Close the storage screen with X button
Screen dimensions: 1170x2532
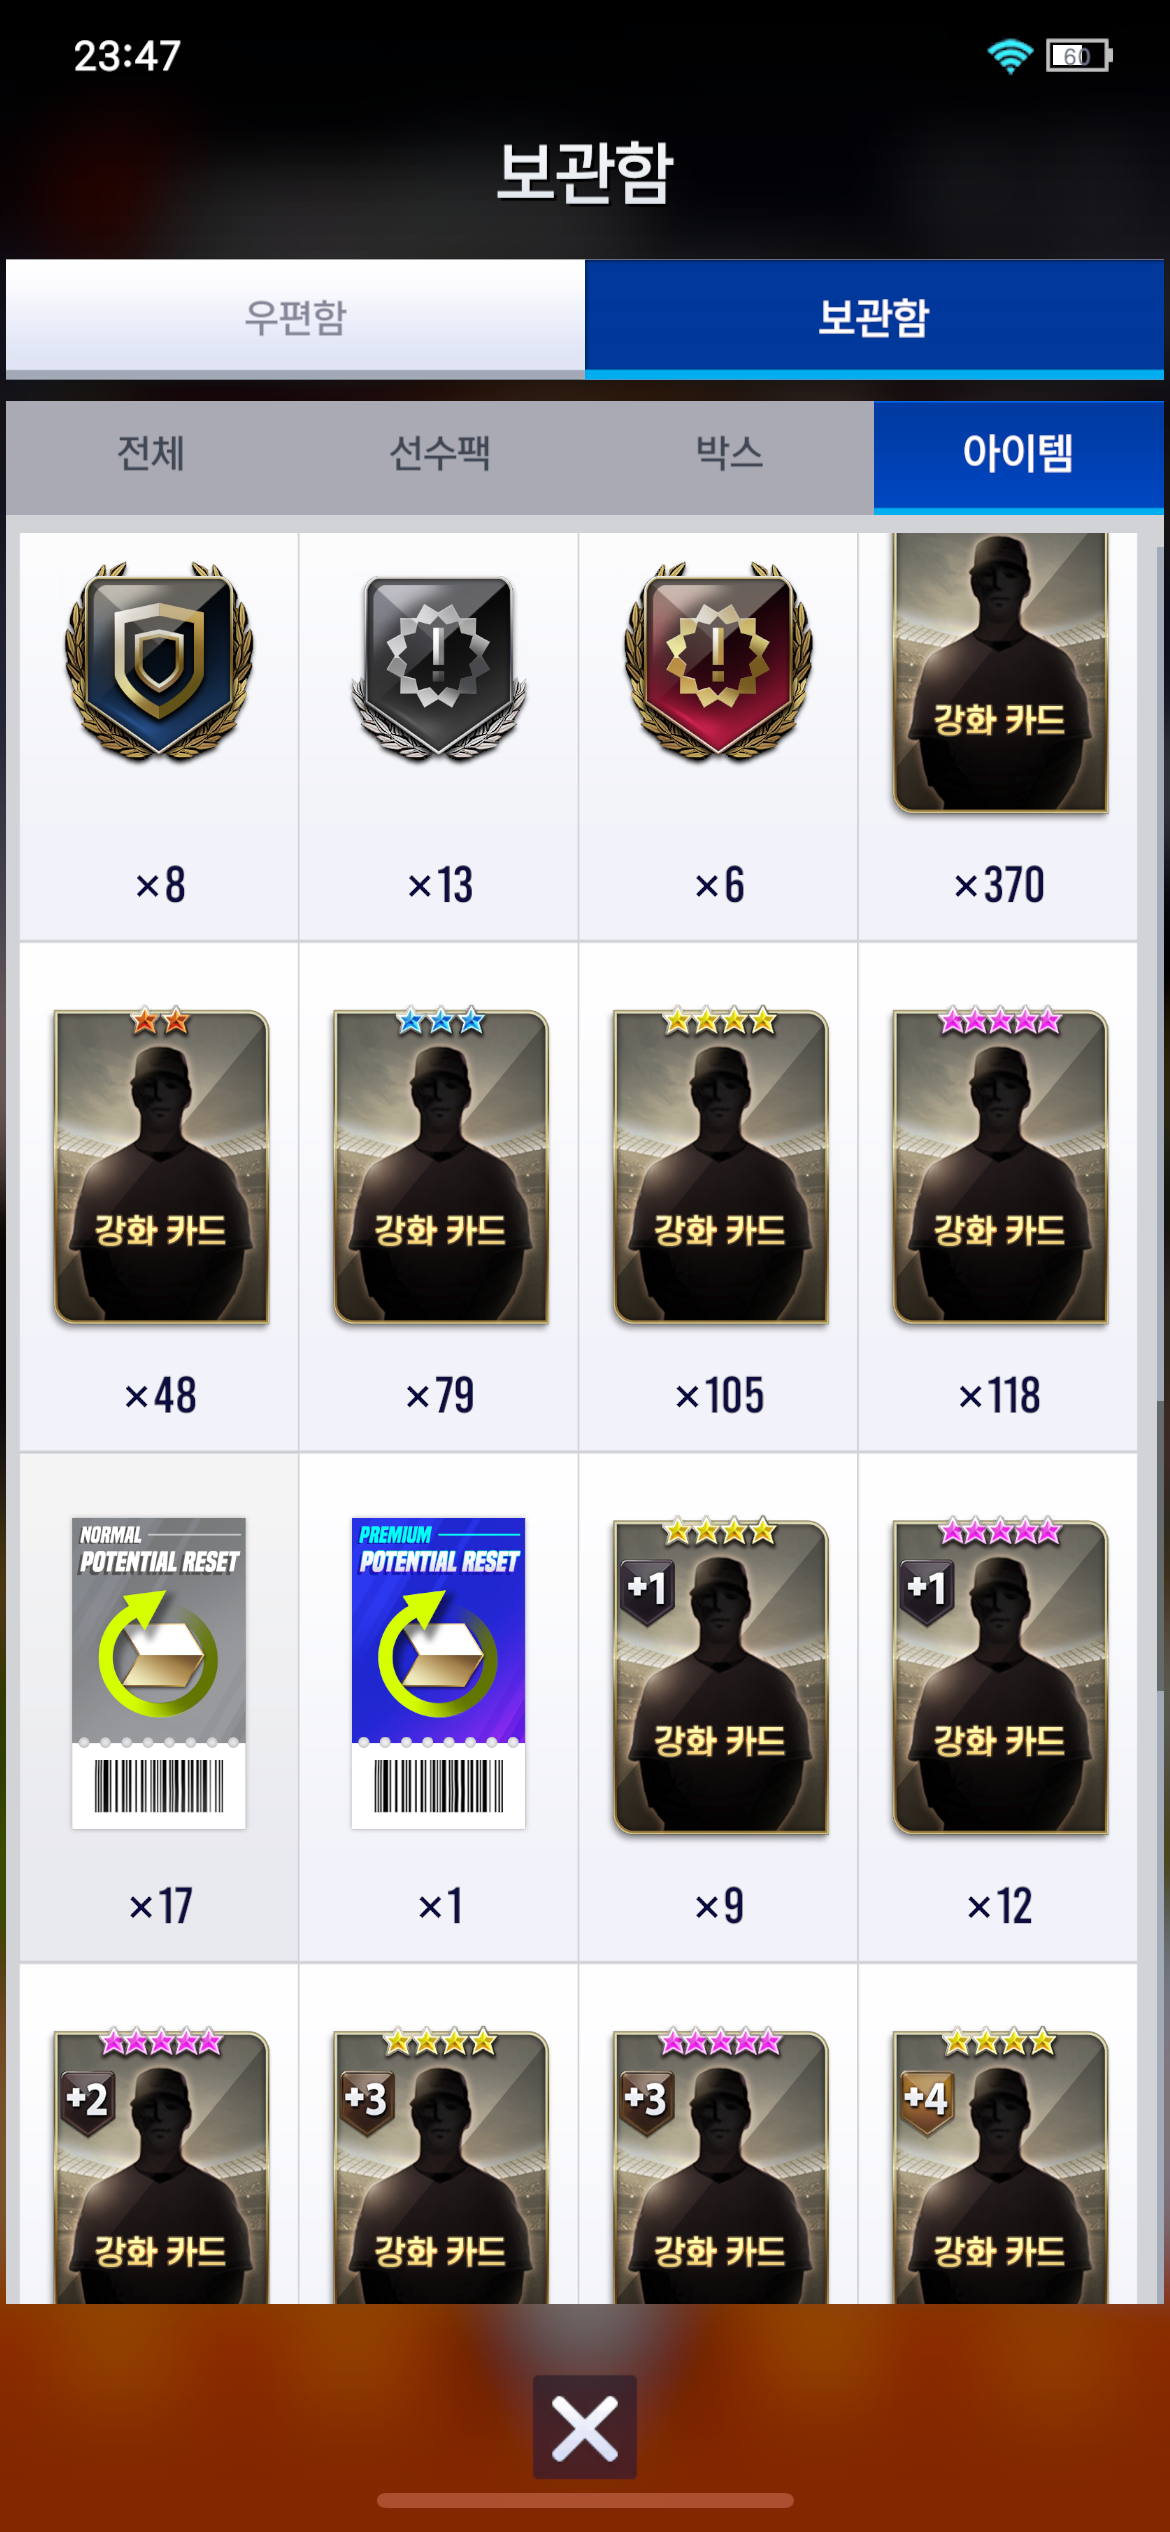pos(584,2427)
